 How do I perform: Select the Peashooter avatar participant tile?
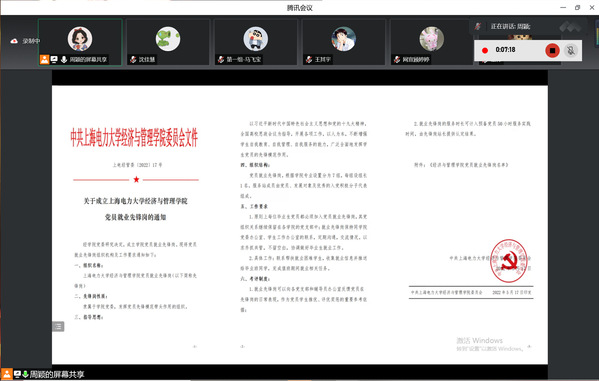(x=168, y=42)
